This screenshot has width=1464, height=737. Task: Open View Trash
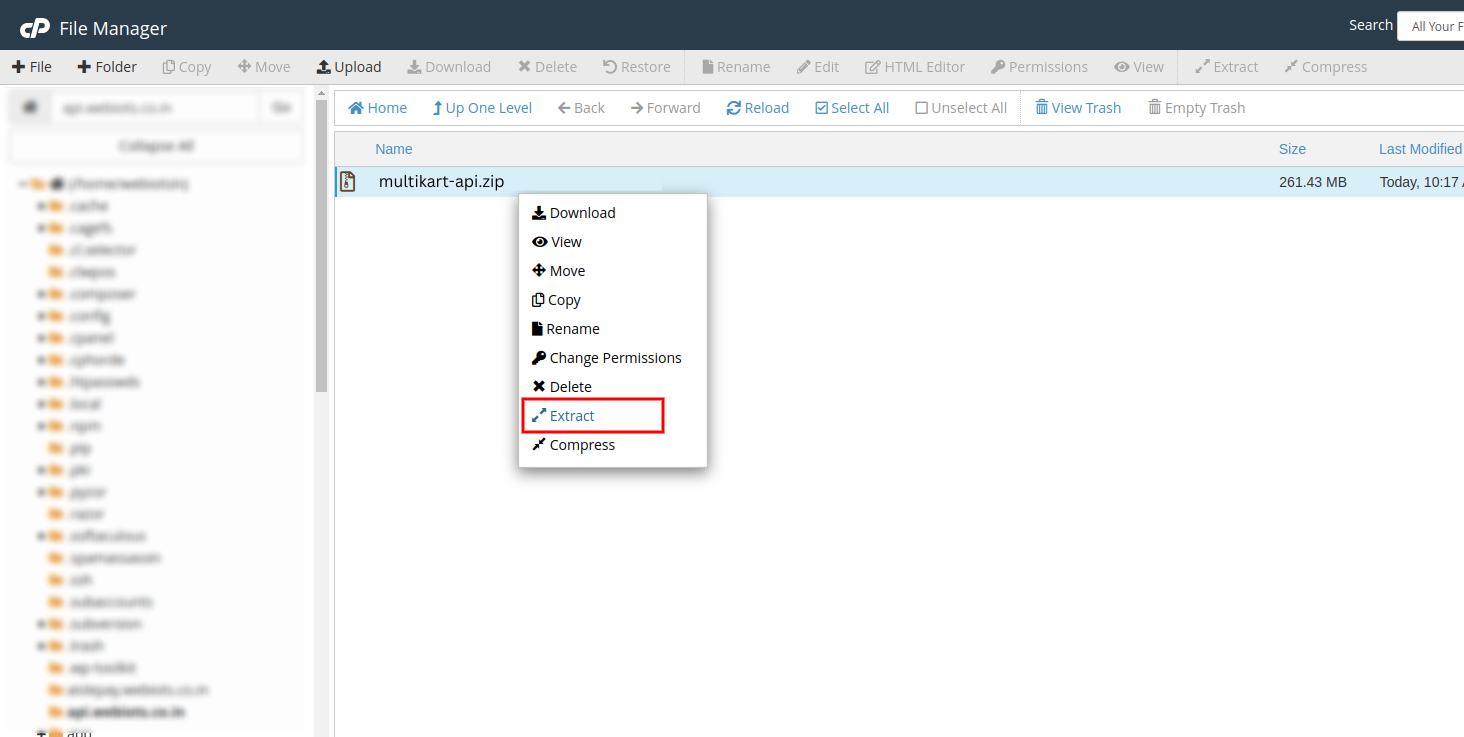point(1077,108)
